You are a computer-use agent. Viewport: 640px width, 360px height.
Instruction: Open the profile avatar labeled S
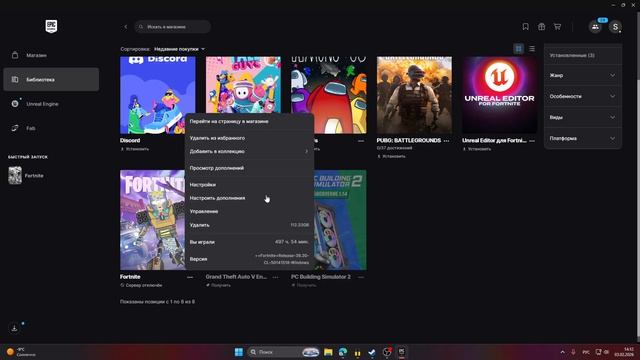click(x=615, y=27)
